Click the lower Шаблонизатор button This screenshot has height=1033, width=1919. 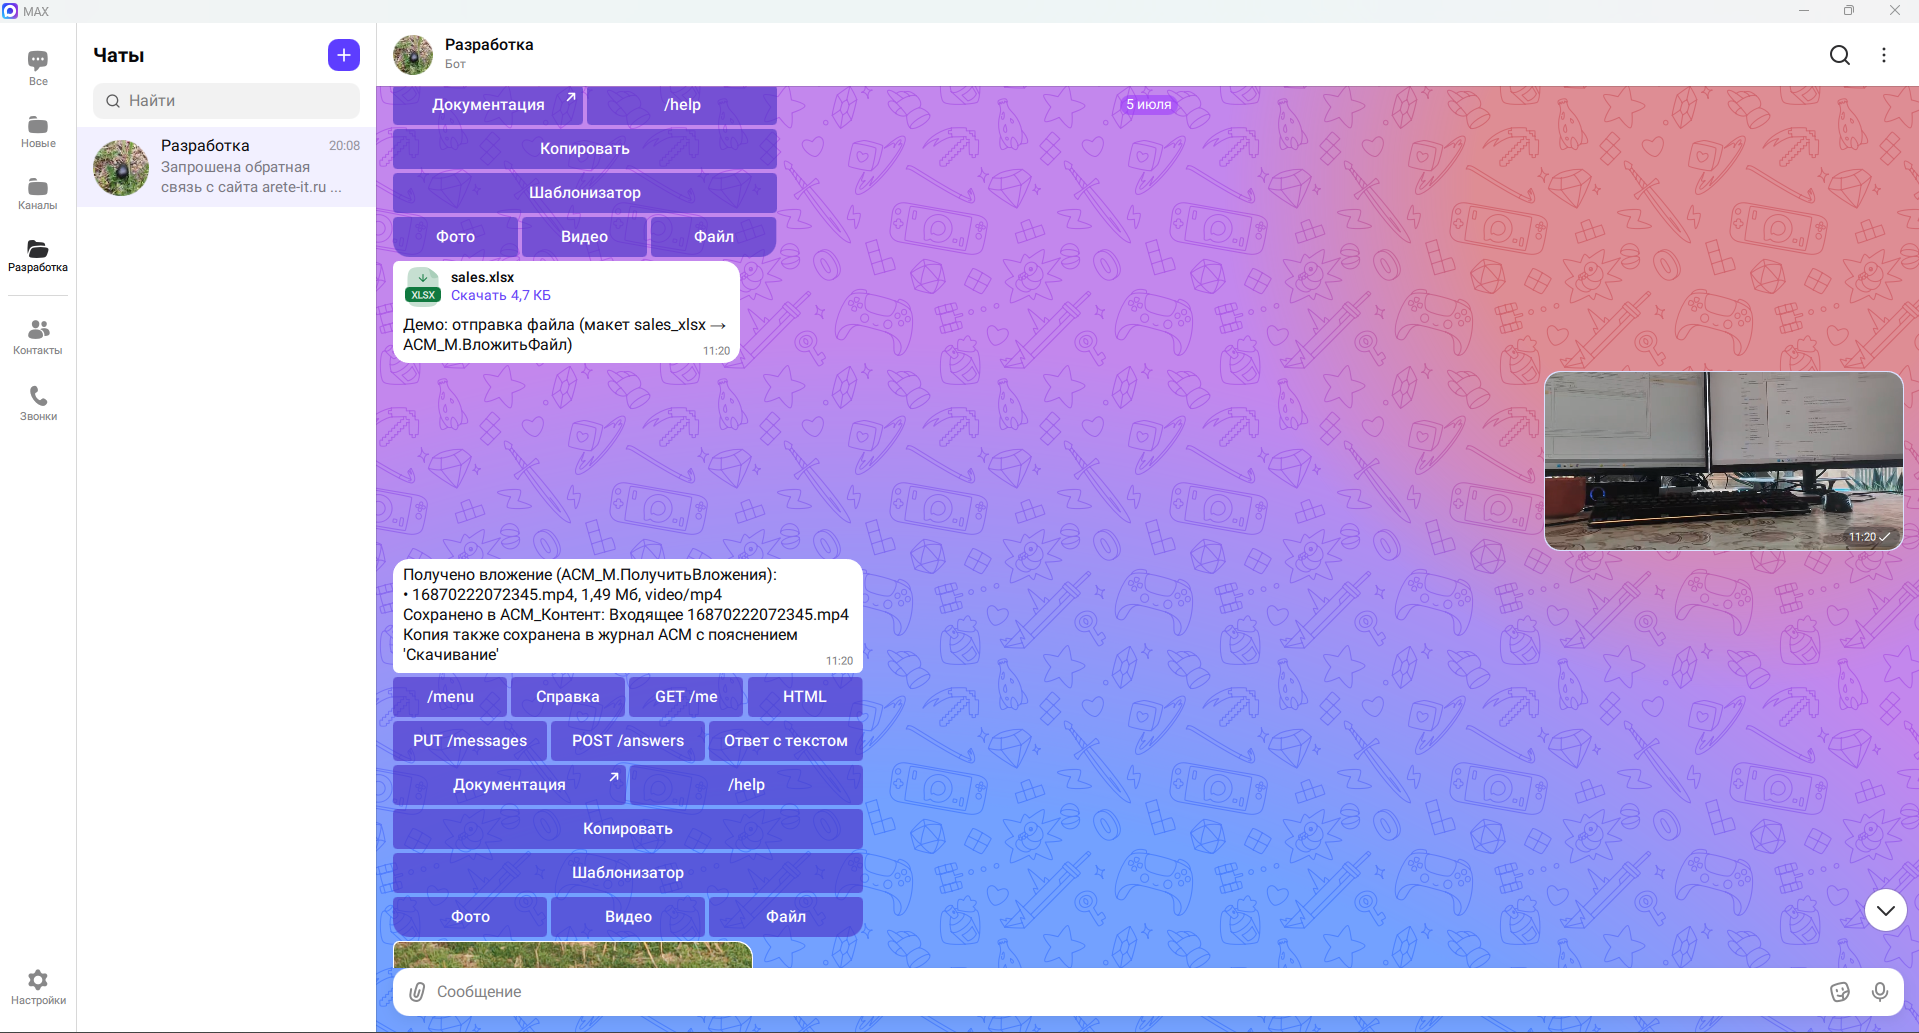pyautogui.click(x=628, y=873)
